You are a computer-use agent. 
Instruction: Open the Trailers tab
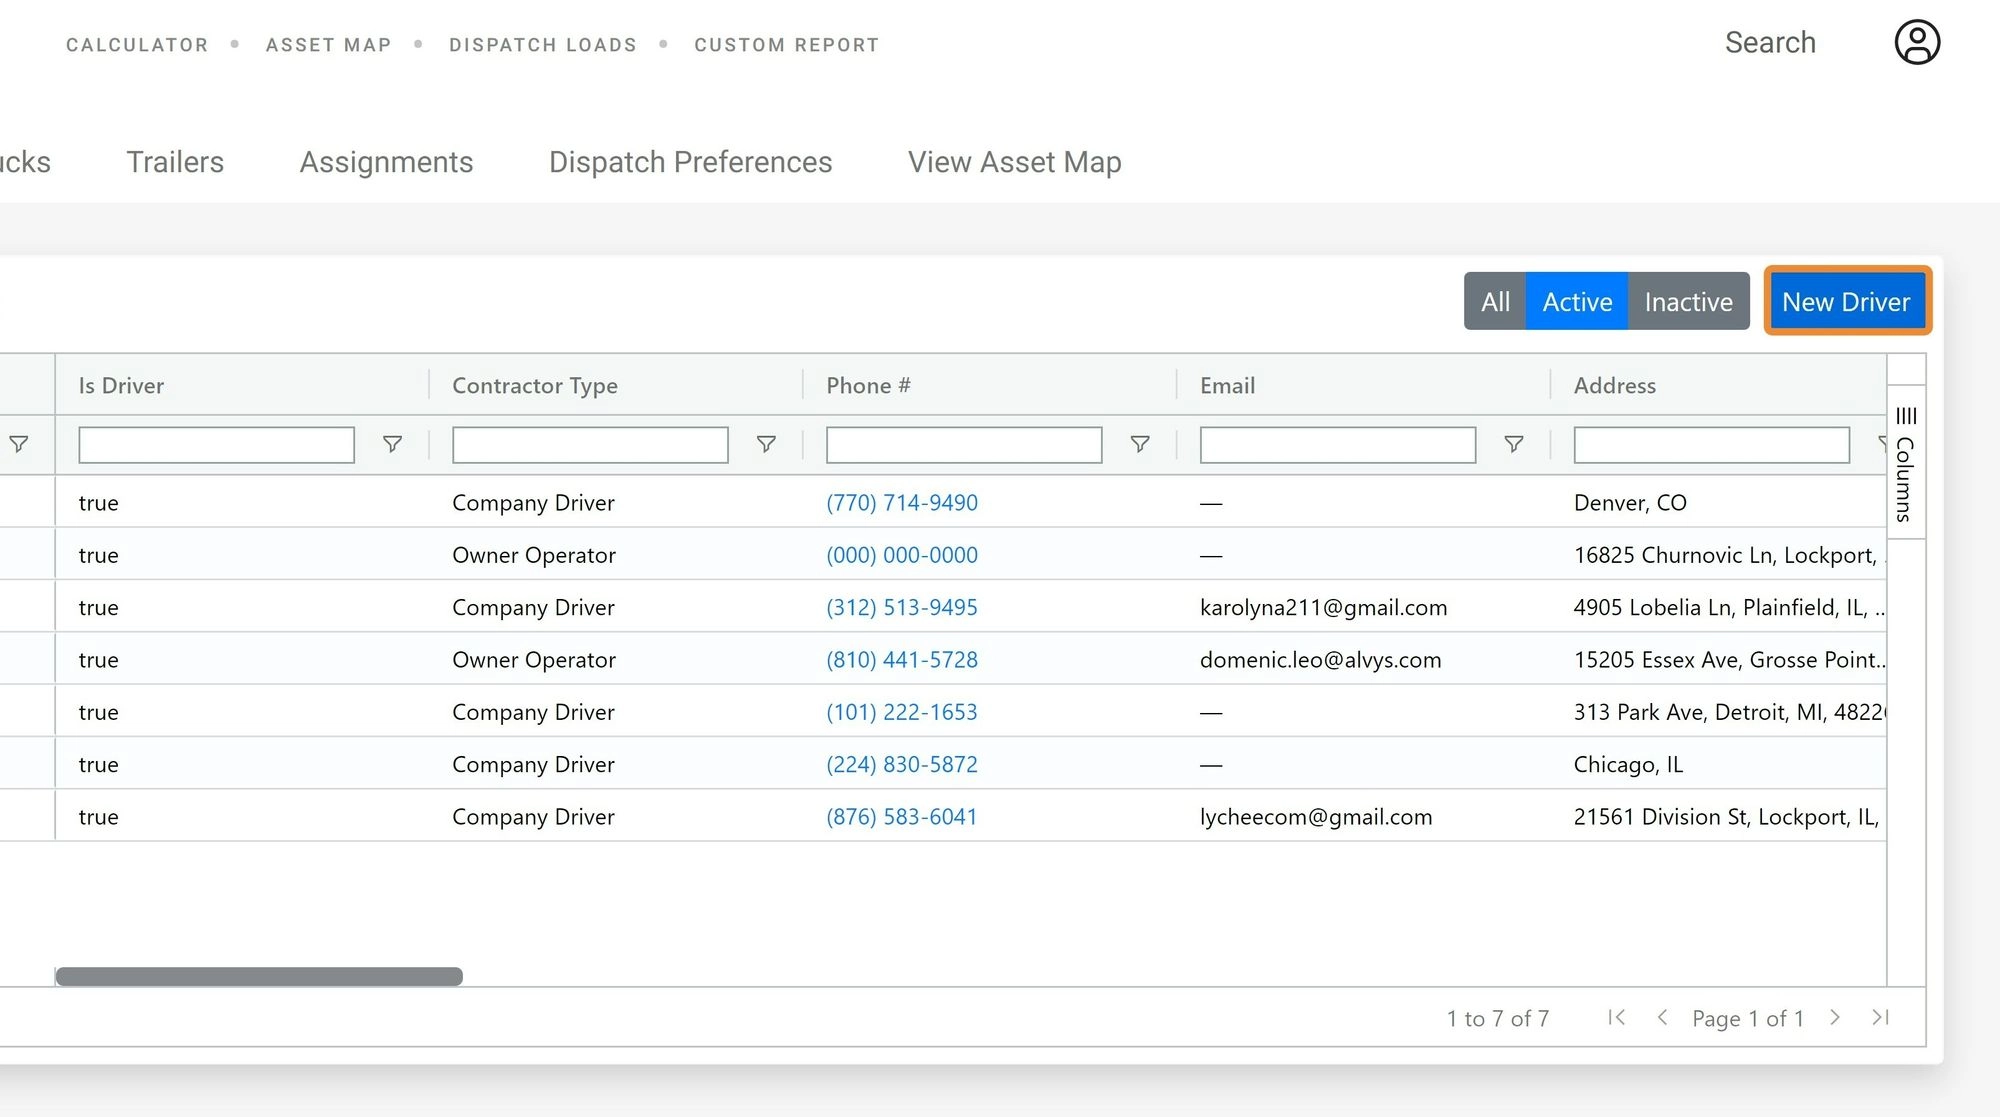[175, 162]
